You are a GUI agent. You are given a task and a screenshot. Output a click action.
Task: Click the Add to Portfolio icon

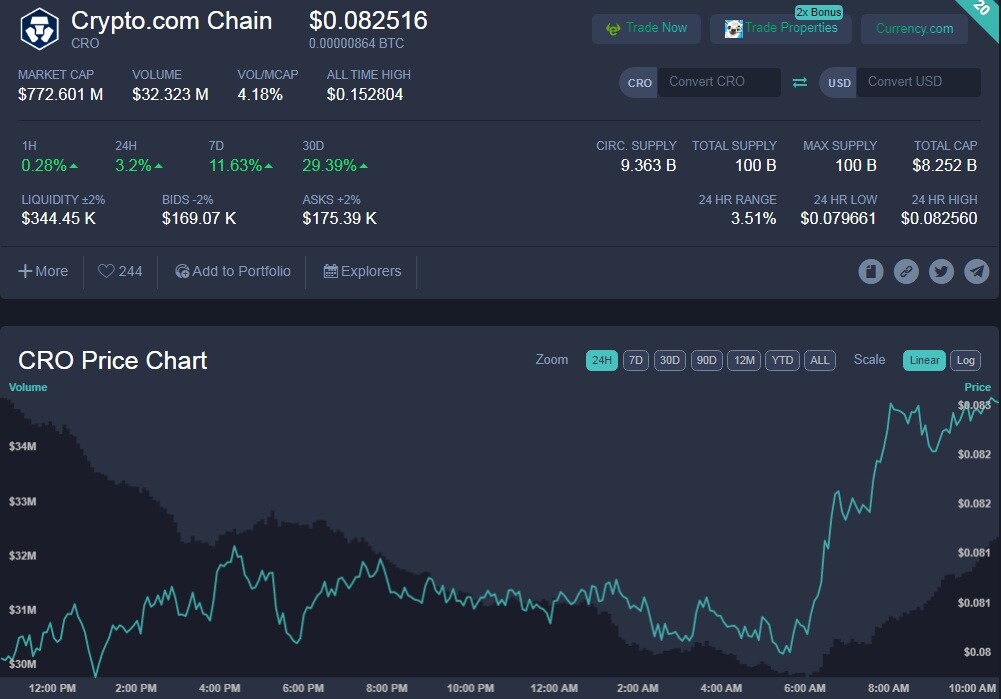tap(182, 271)
